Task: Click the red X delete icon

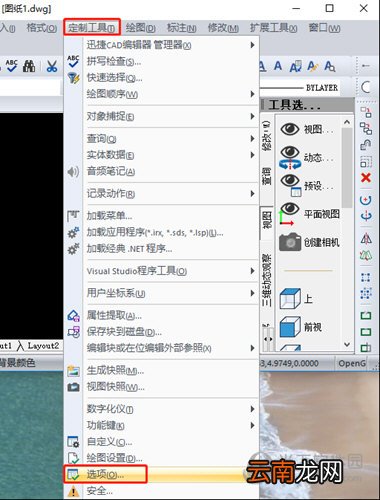Action: tap(366, 178)
